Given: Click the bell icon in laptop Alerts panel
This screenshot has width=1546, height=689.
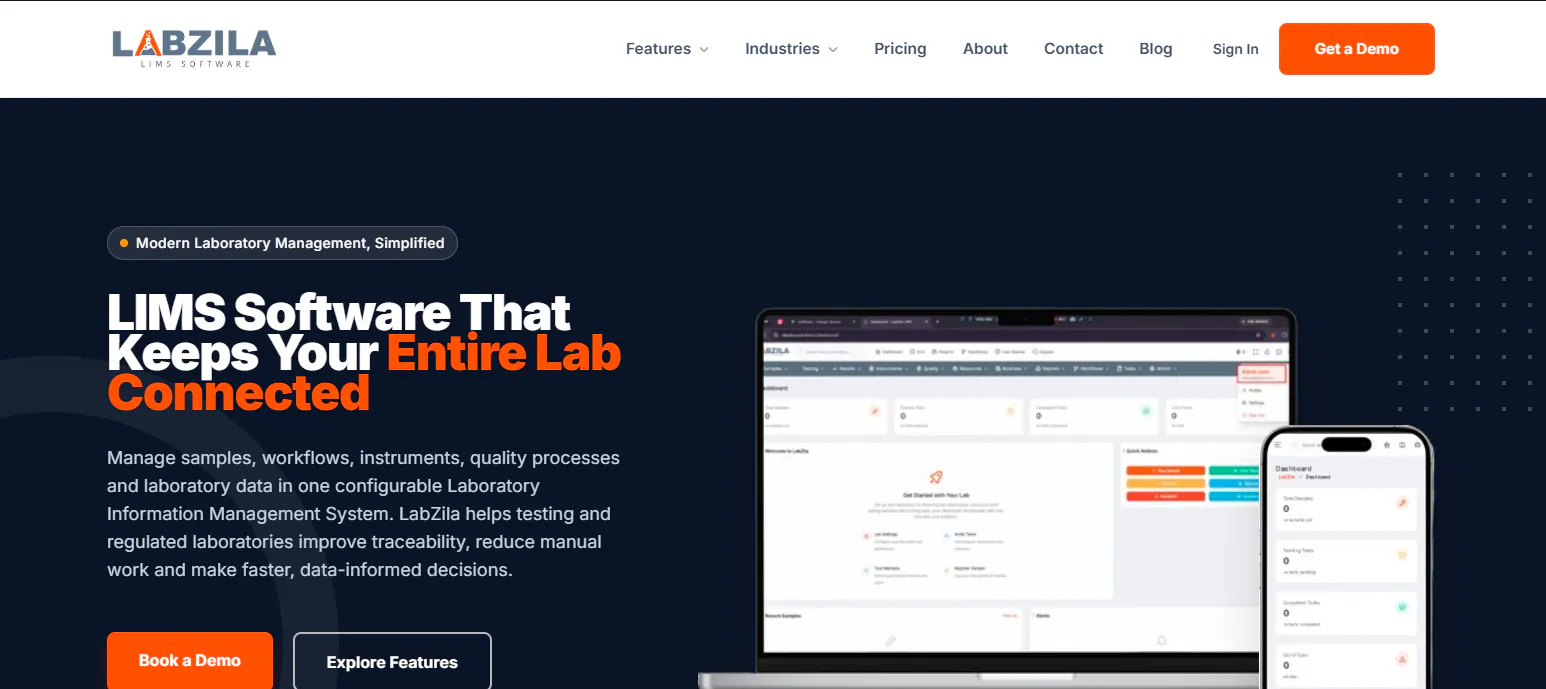Looking at the screenshot, I should tap(1162, 640).
